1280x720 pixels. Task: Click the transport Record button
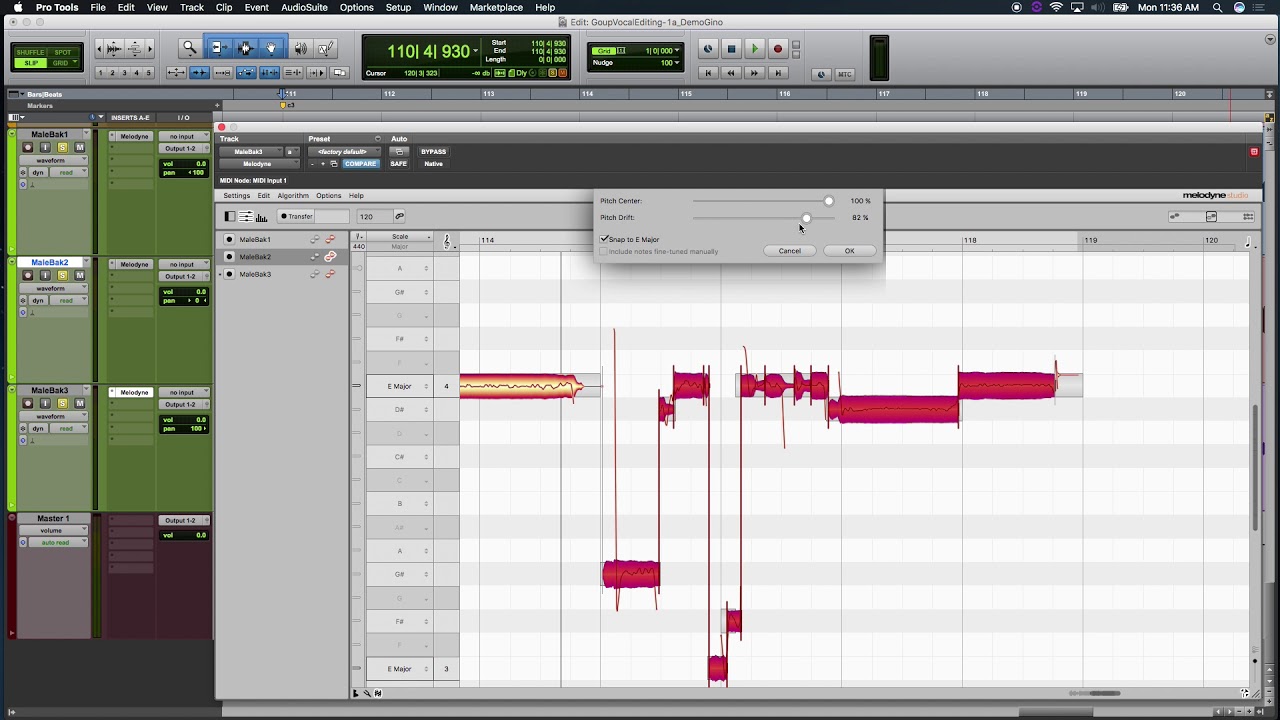[777, 49]
